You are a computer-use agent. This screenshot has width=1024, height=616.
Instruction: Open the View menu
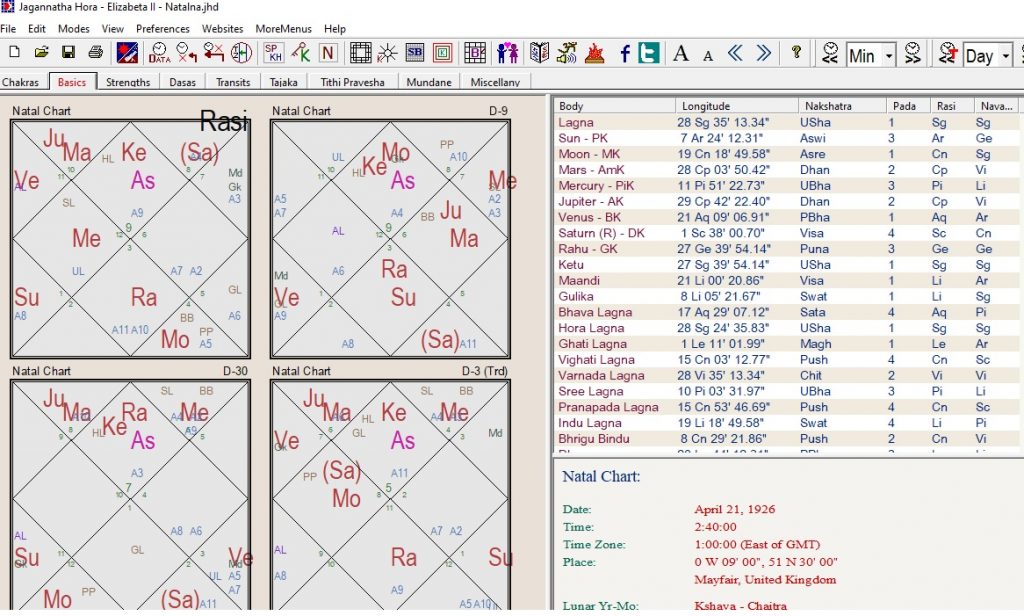tap(112, 29)
